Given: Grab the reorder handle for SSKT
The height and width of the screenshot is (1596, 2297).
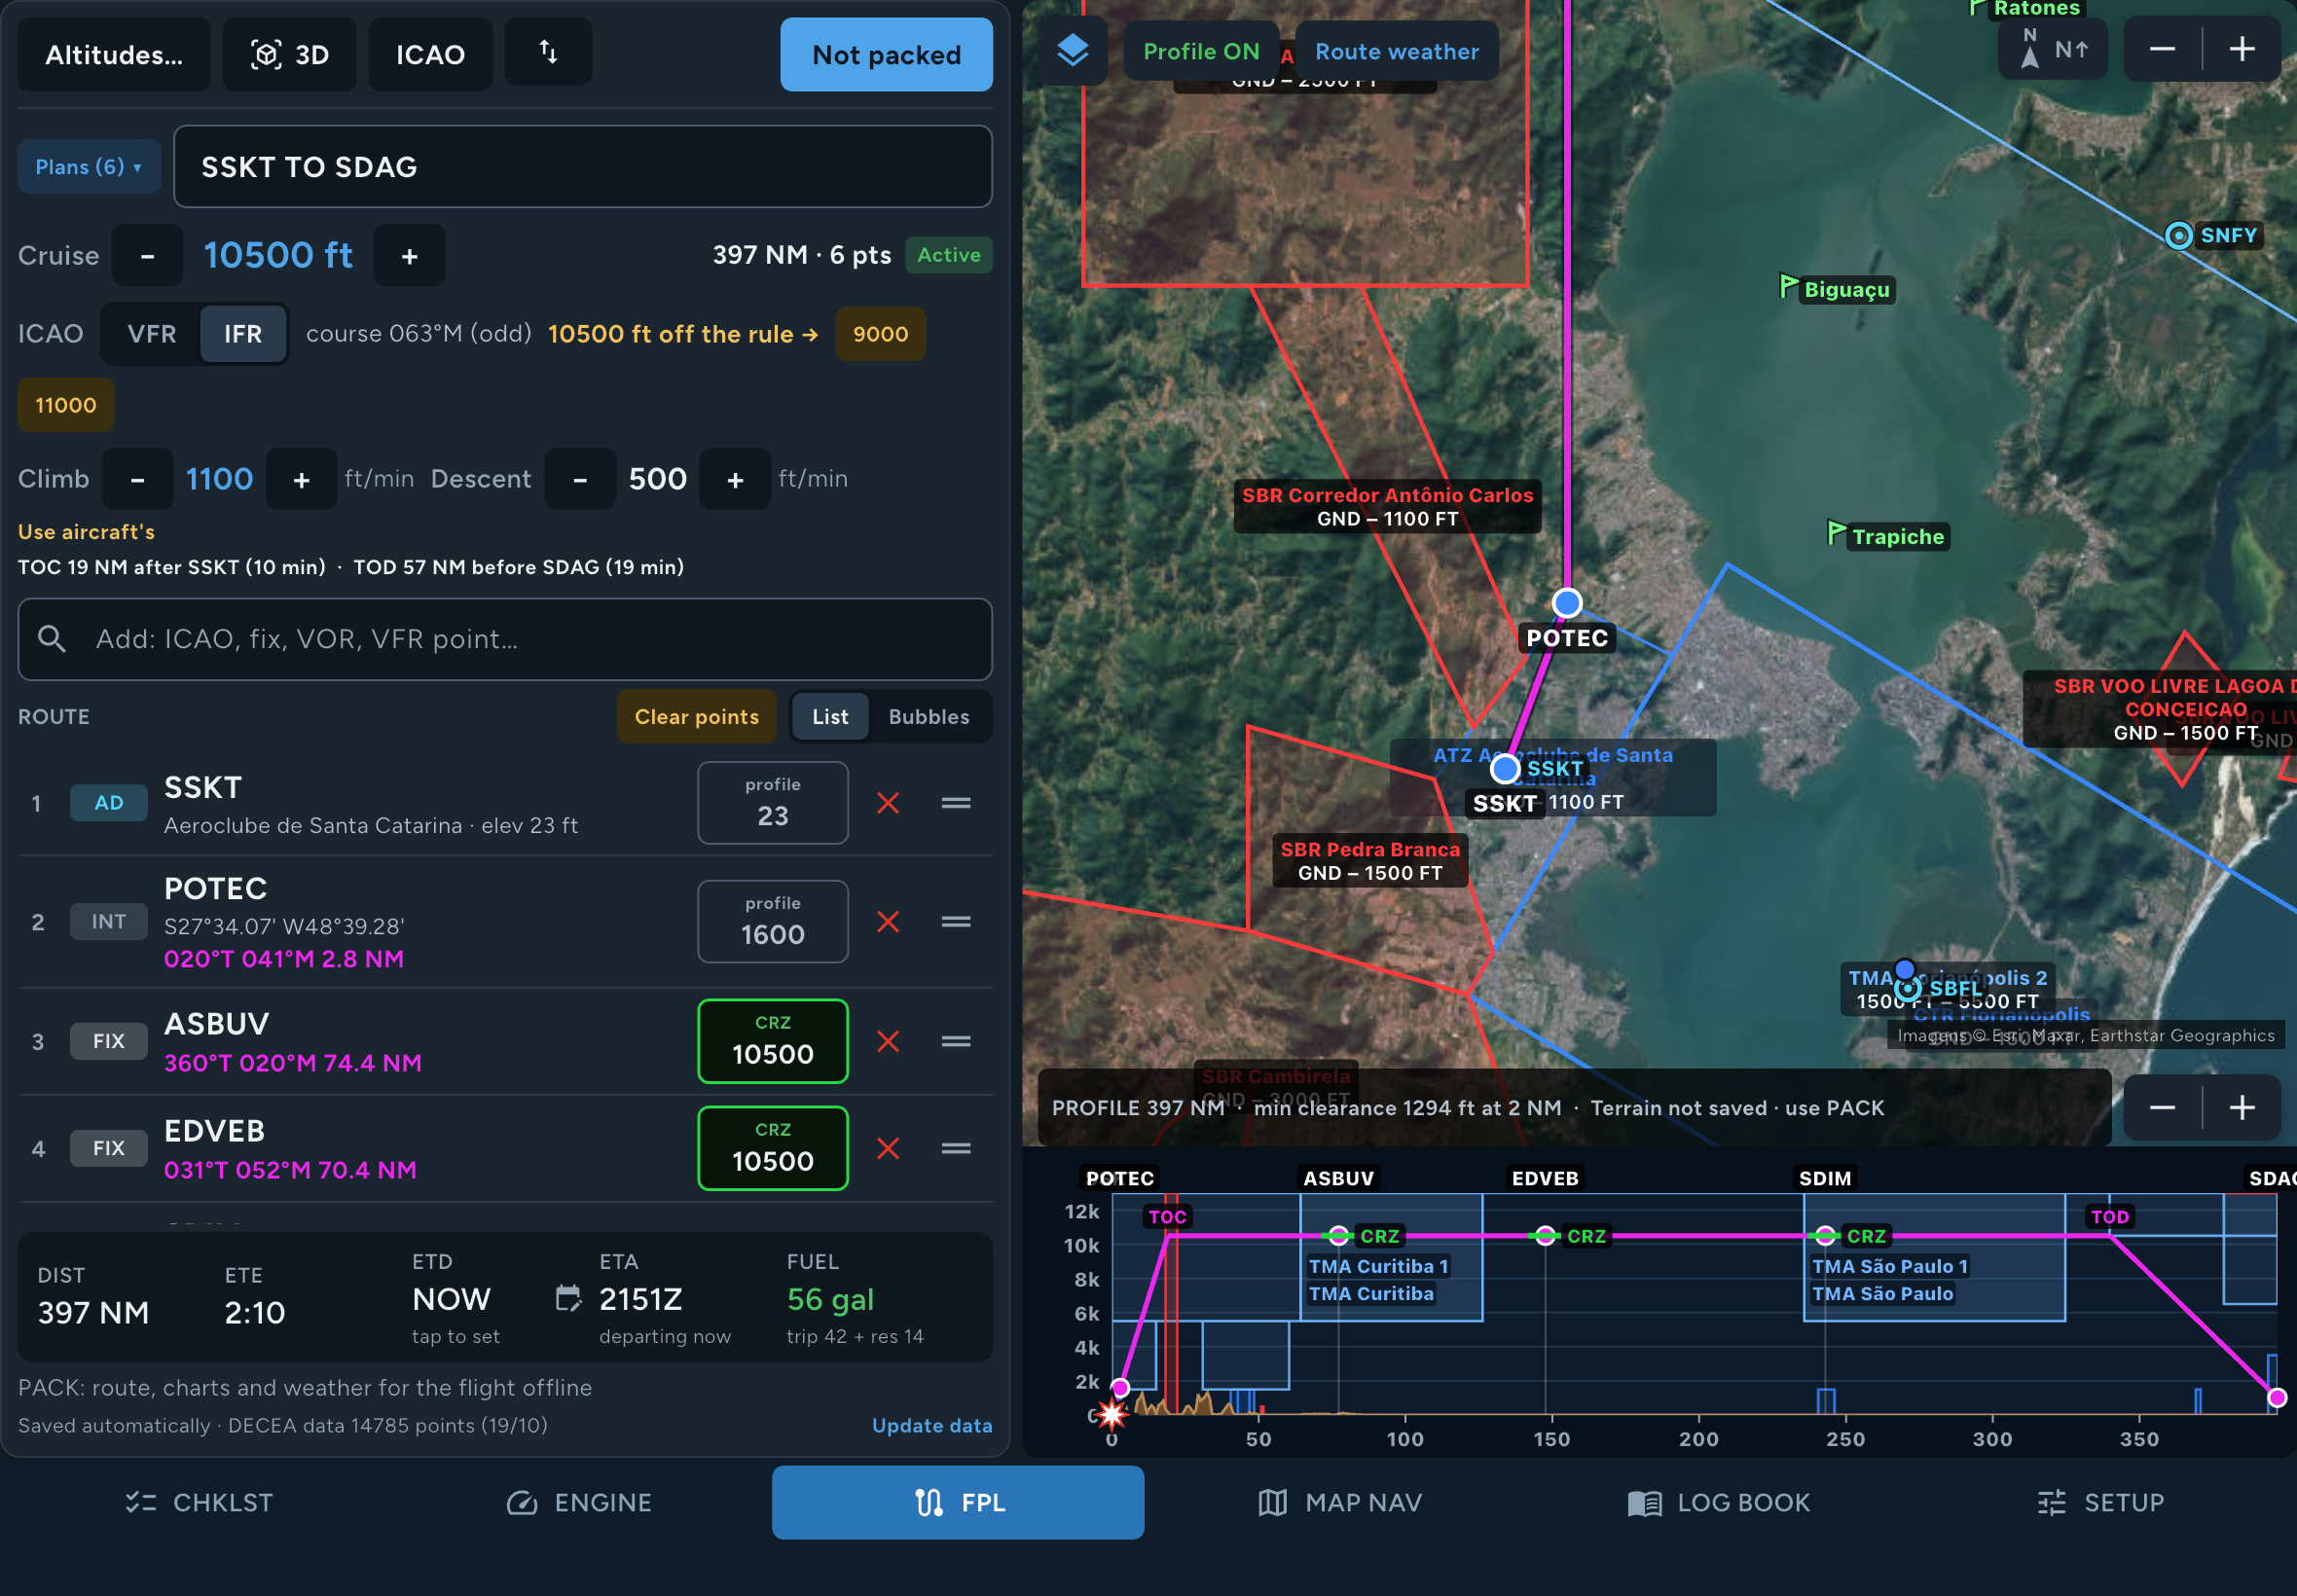Looking at the screenshot, I should click(956, 803).
